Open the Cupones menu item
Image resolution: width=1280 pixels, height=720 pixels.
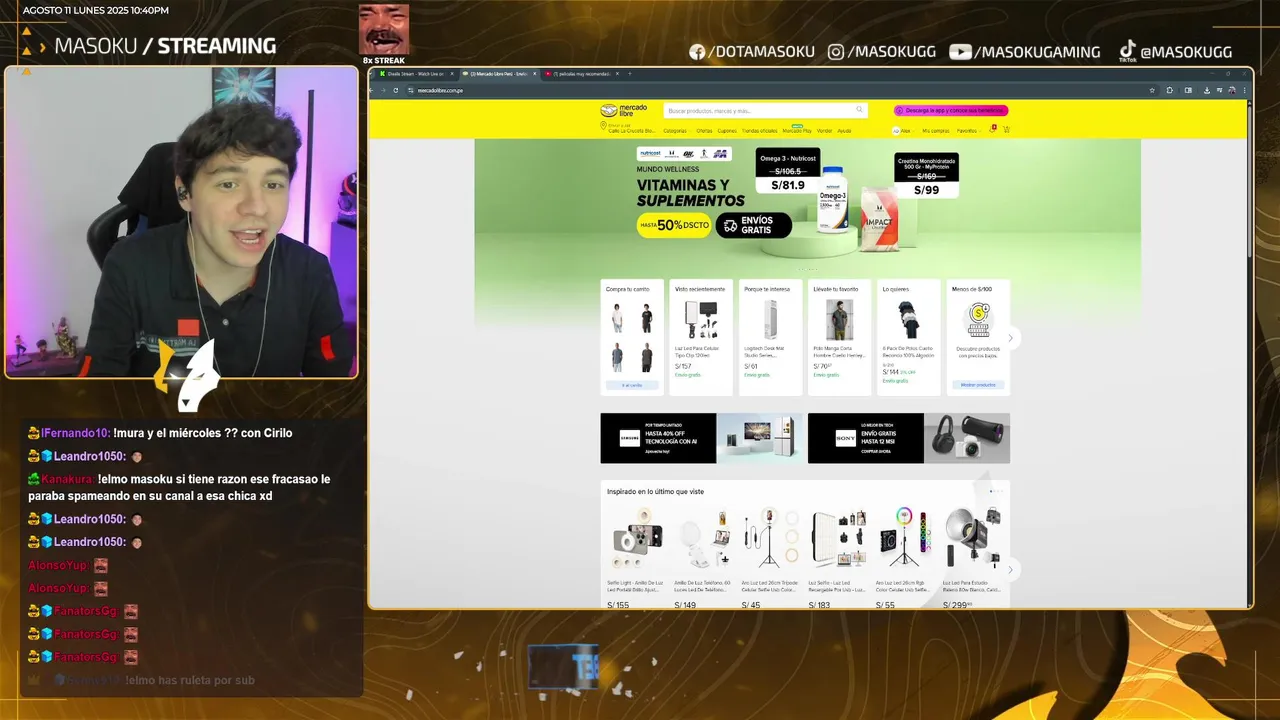[x=727, y=131]
